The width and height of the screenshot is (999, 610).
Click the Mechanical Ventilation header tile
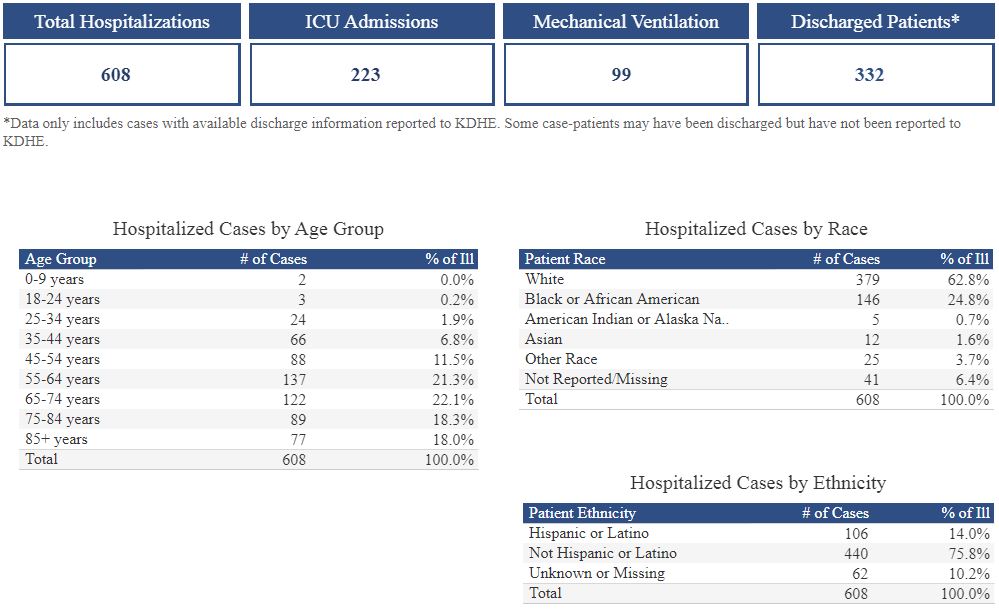625,21
